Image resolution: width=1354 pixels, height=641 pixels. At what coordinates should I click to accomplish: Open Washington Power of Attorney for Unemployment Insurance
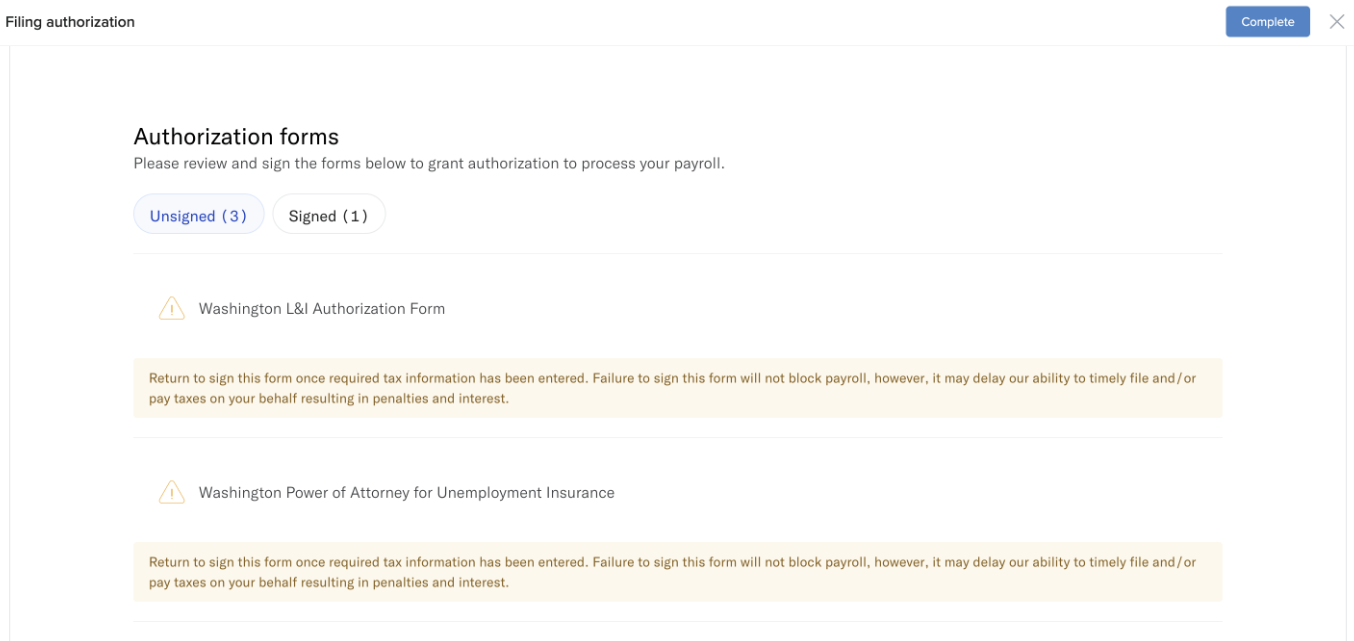click(x=406, y=493)
